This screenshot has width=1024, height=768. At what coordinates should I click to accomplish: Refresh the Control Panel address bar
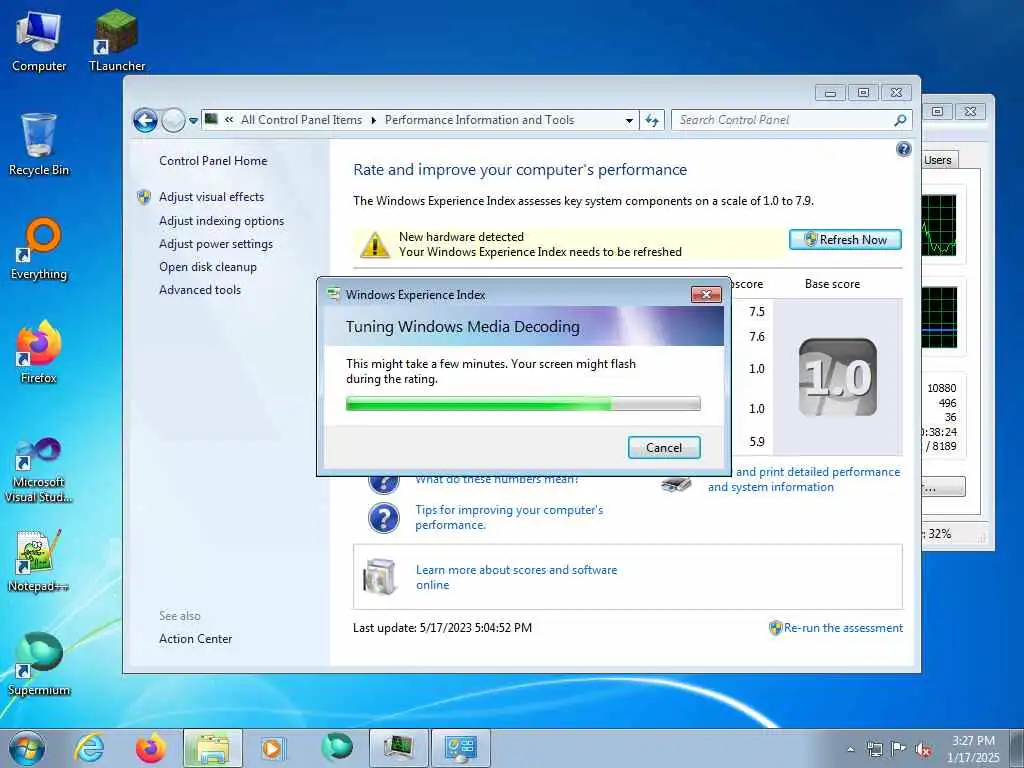pyautogui.click(x=652, y=120)
